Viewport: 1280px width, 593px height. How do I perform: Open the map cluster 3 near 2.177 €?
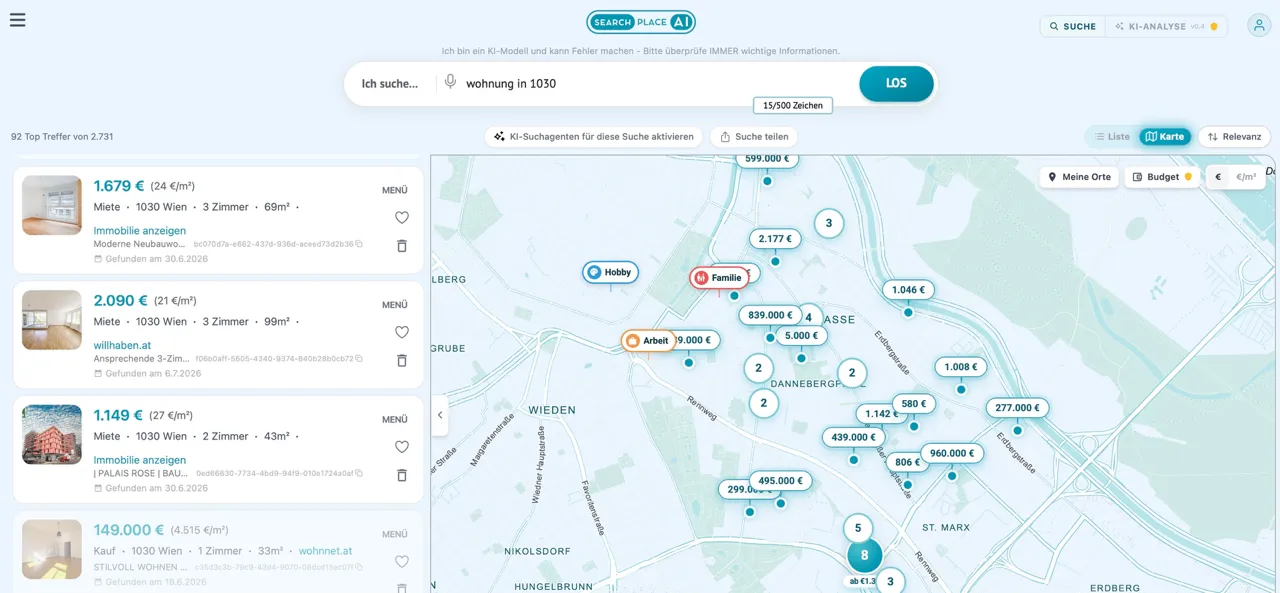(828, 223)
